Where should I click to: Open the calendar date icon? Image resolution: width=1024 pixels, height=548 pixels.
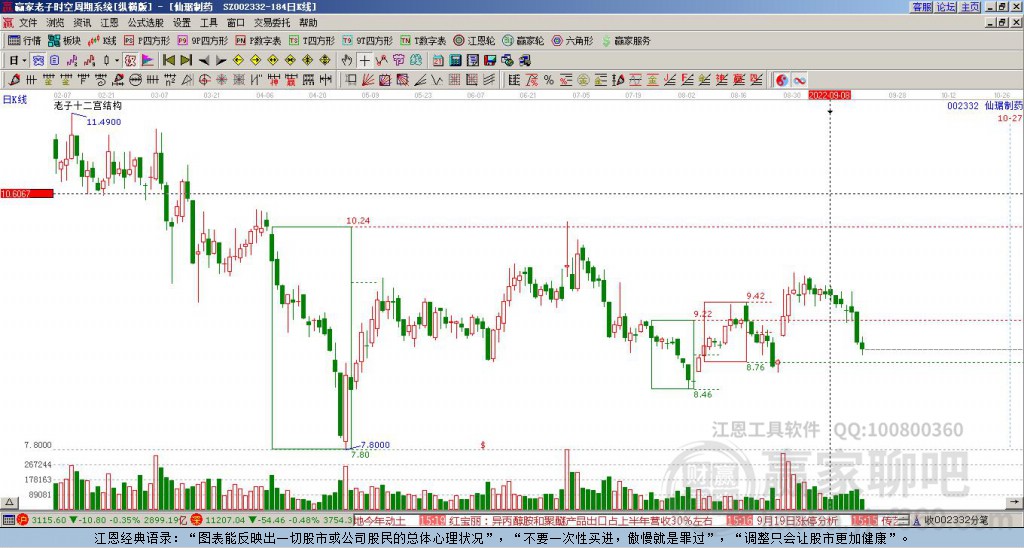(x=438, y=61)
